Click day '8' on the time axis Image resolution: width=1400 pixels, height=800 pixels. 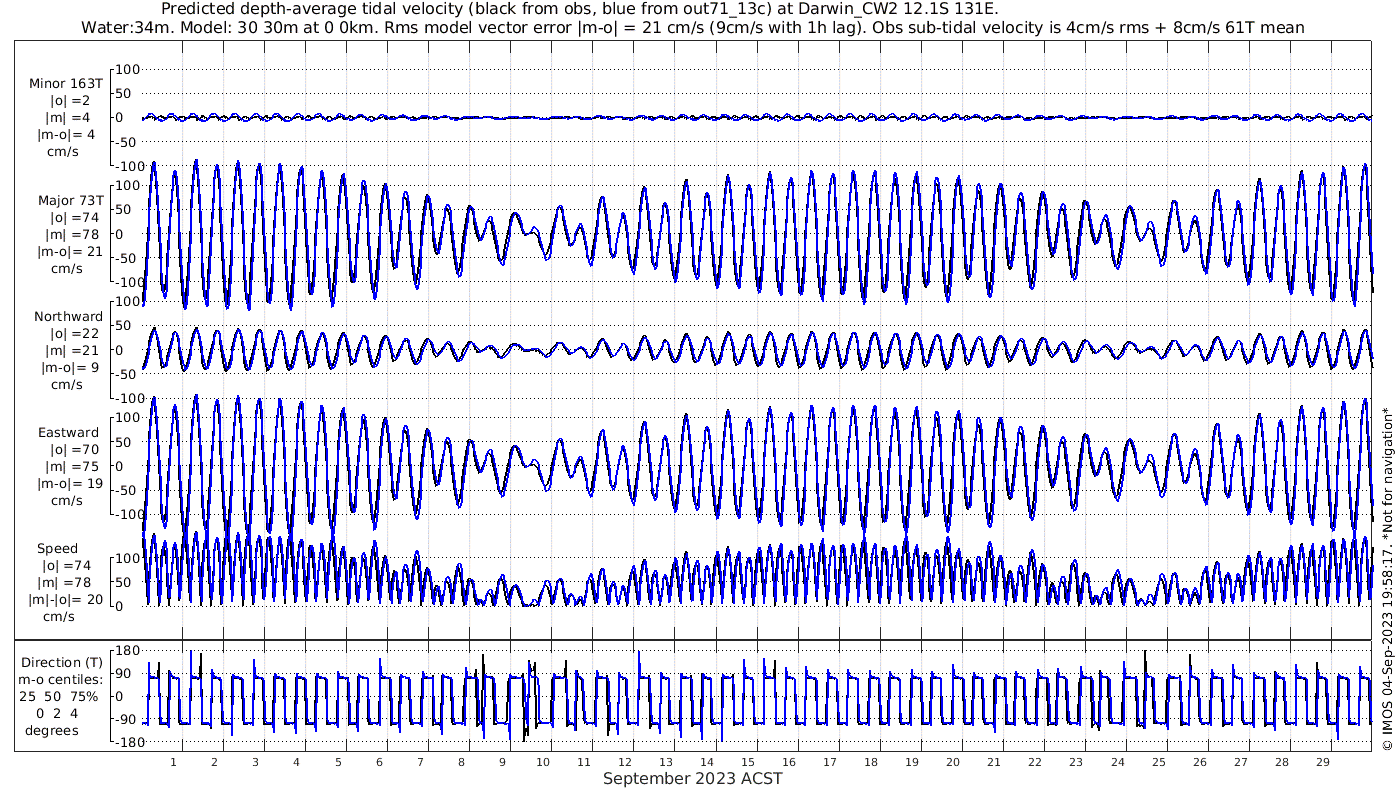(461, 762)
